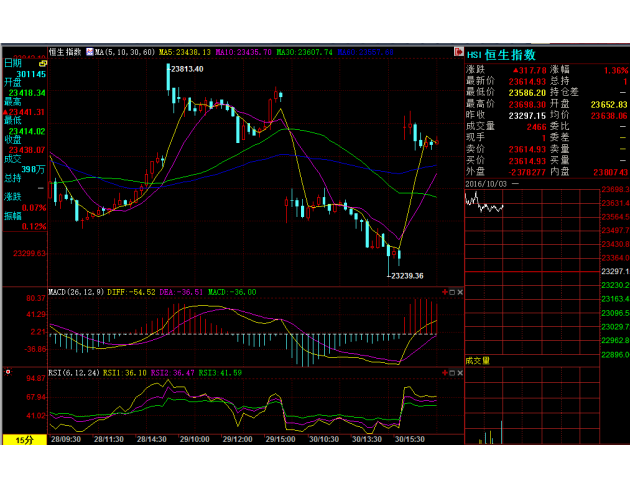Click the 2466 成交量 value
The height and width of the screenshot is (490, 630).
(x=536, y=127)
